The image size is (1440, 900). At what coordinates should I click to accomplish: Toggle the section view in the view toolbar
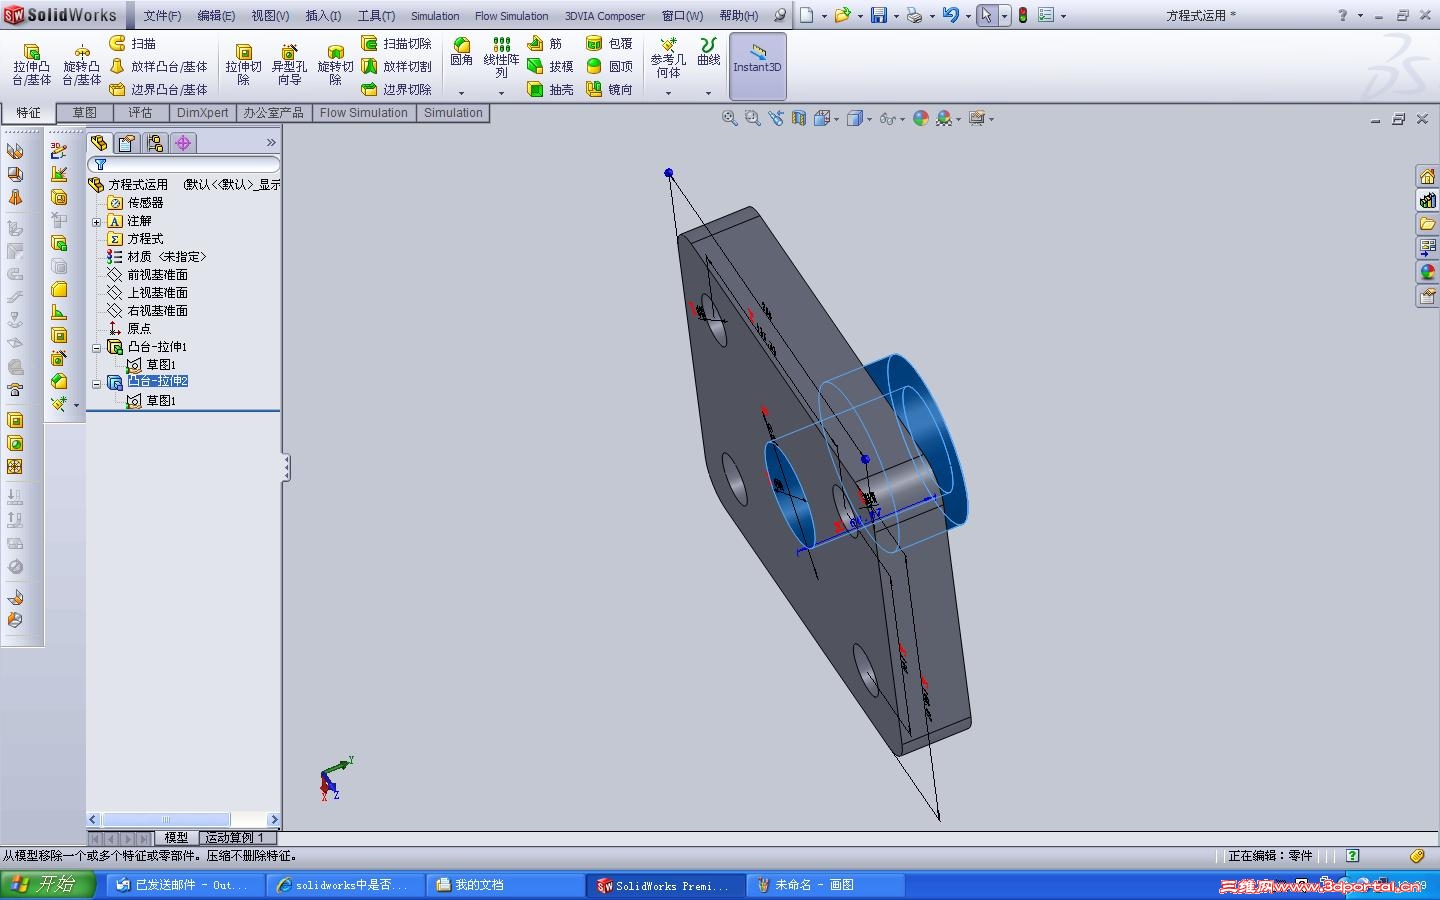coord(798,118)
